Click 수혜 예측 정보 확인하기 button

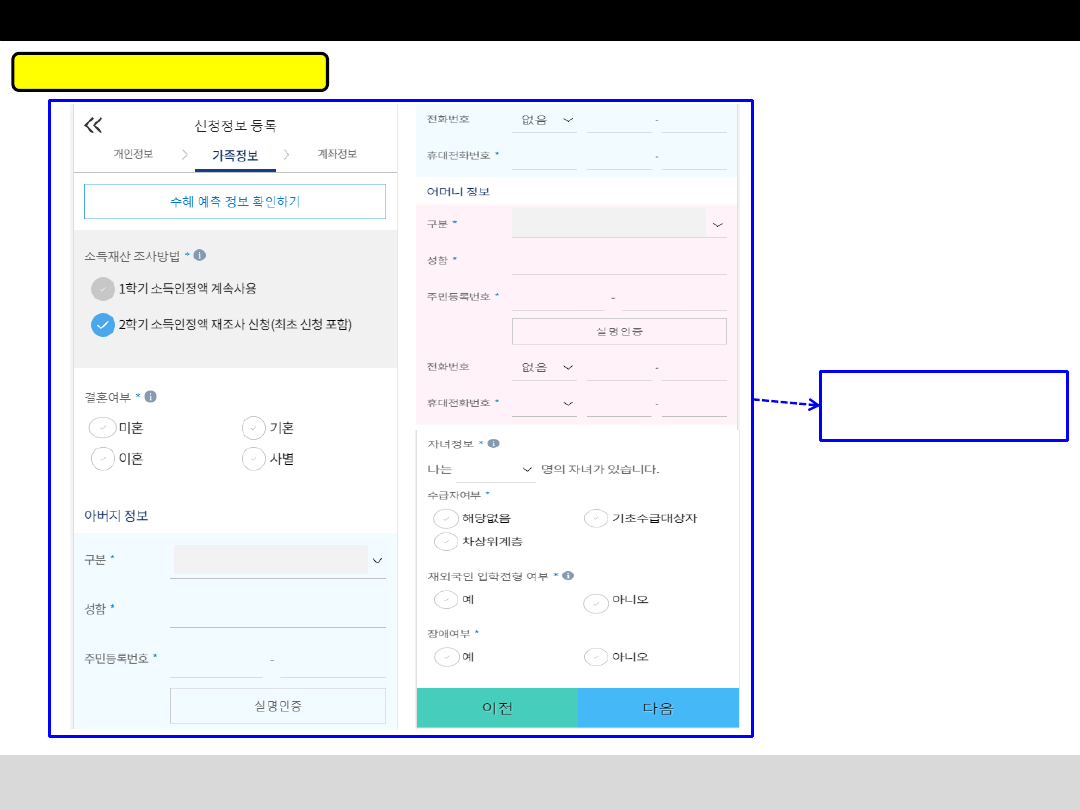235,201
